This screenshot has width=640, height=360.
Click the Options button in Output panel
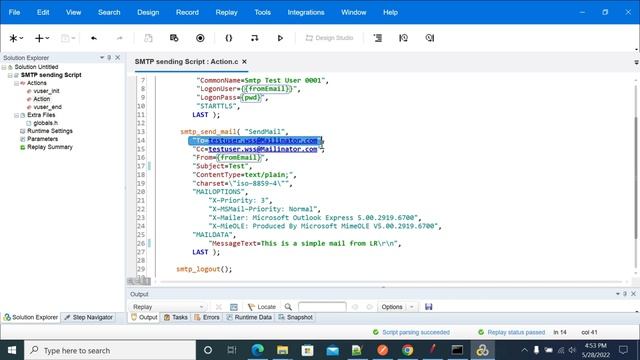point(392,307)
